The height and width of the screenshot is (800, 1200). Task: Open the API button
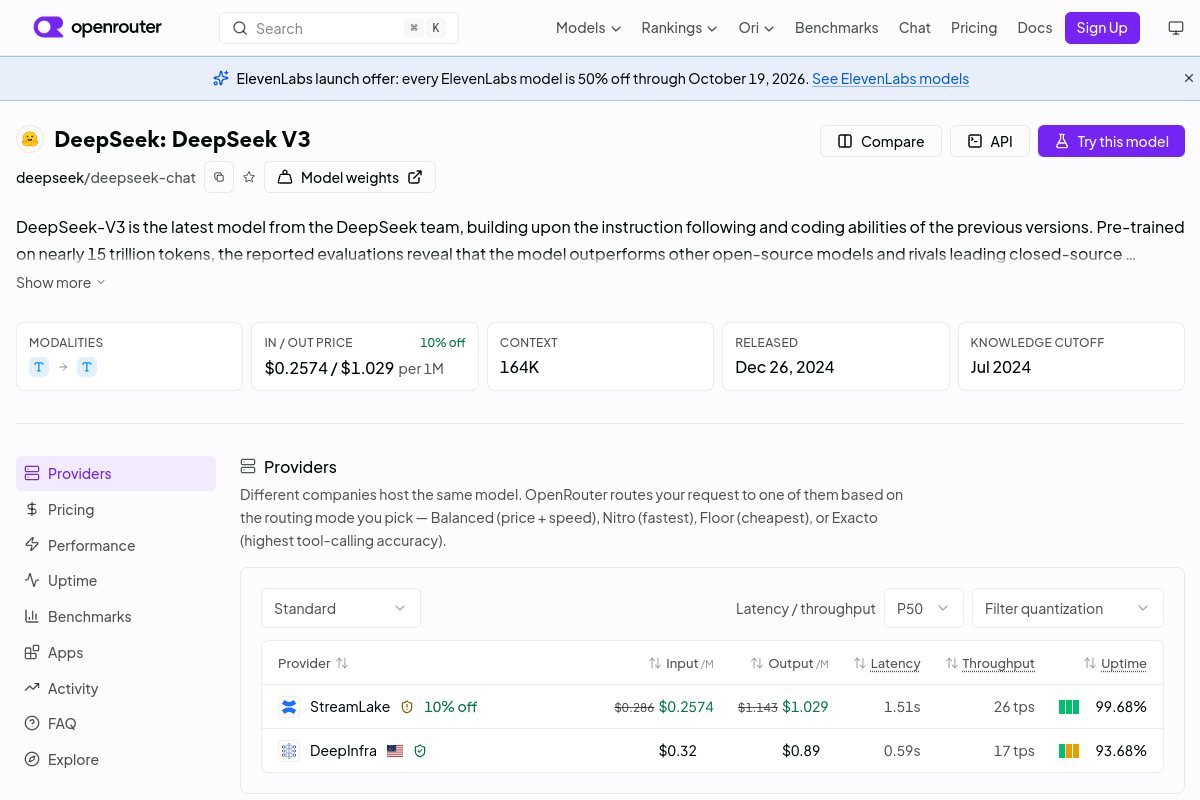(x=989, y=141)
